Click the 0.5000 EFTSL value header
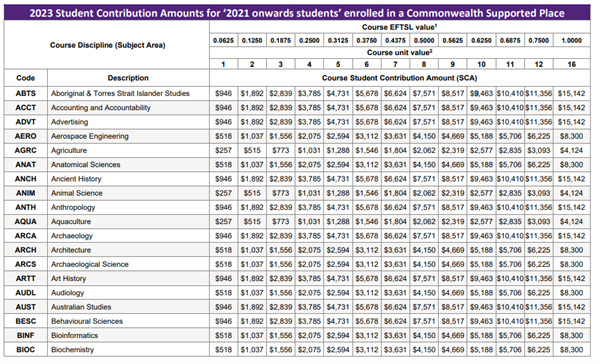 [424, 40]
